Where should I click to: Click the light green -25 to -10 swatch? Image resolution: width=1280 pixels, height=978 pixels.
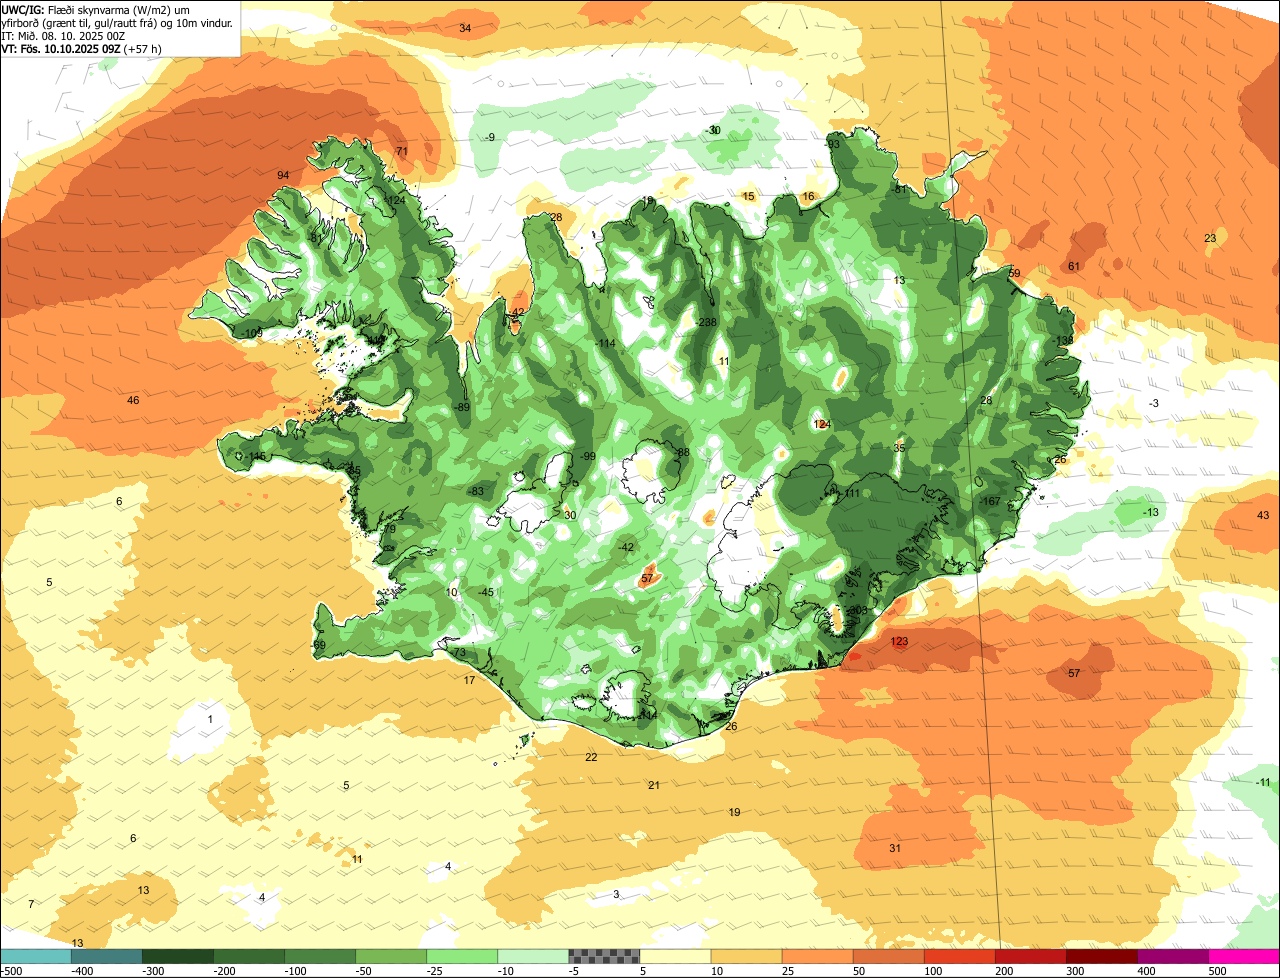pos(461,956)
